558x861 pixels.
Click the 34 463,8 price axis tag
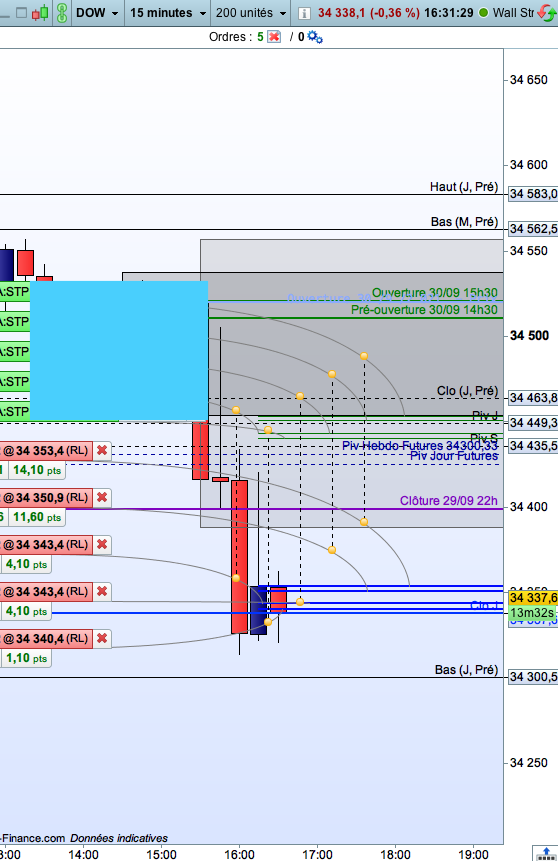(533, 398)
